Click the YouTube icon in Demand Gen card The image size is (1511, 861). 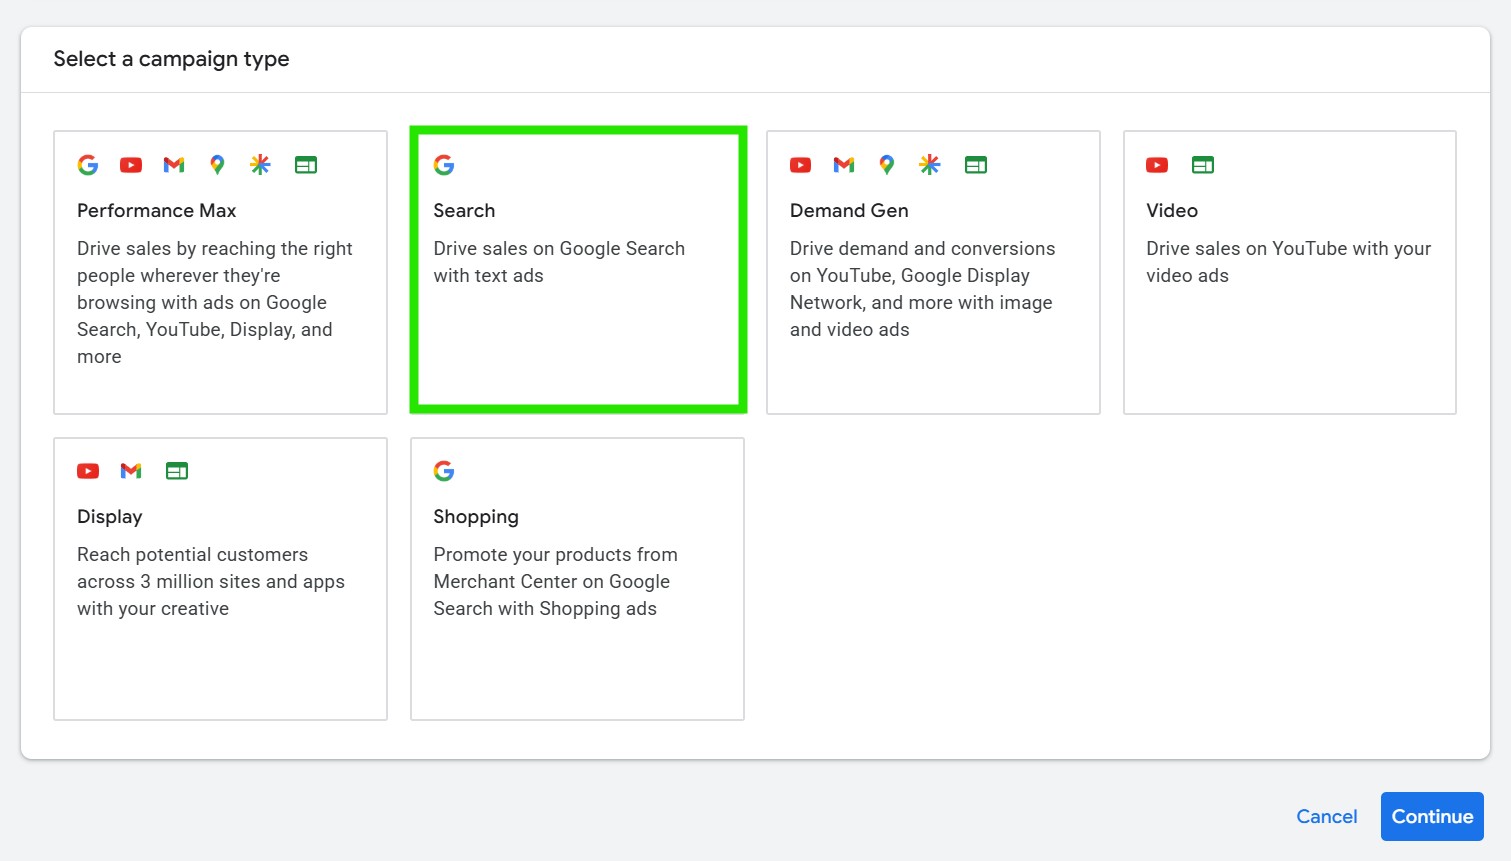click(x=801, y=165)
